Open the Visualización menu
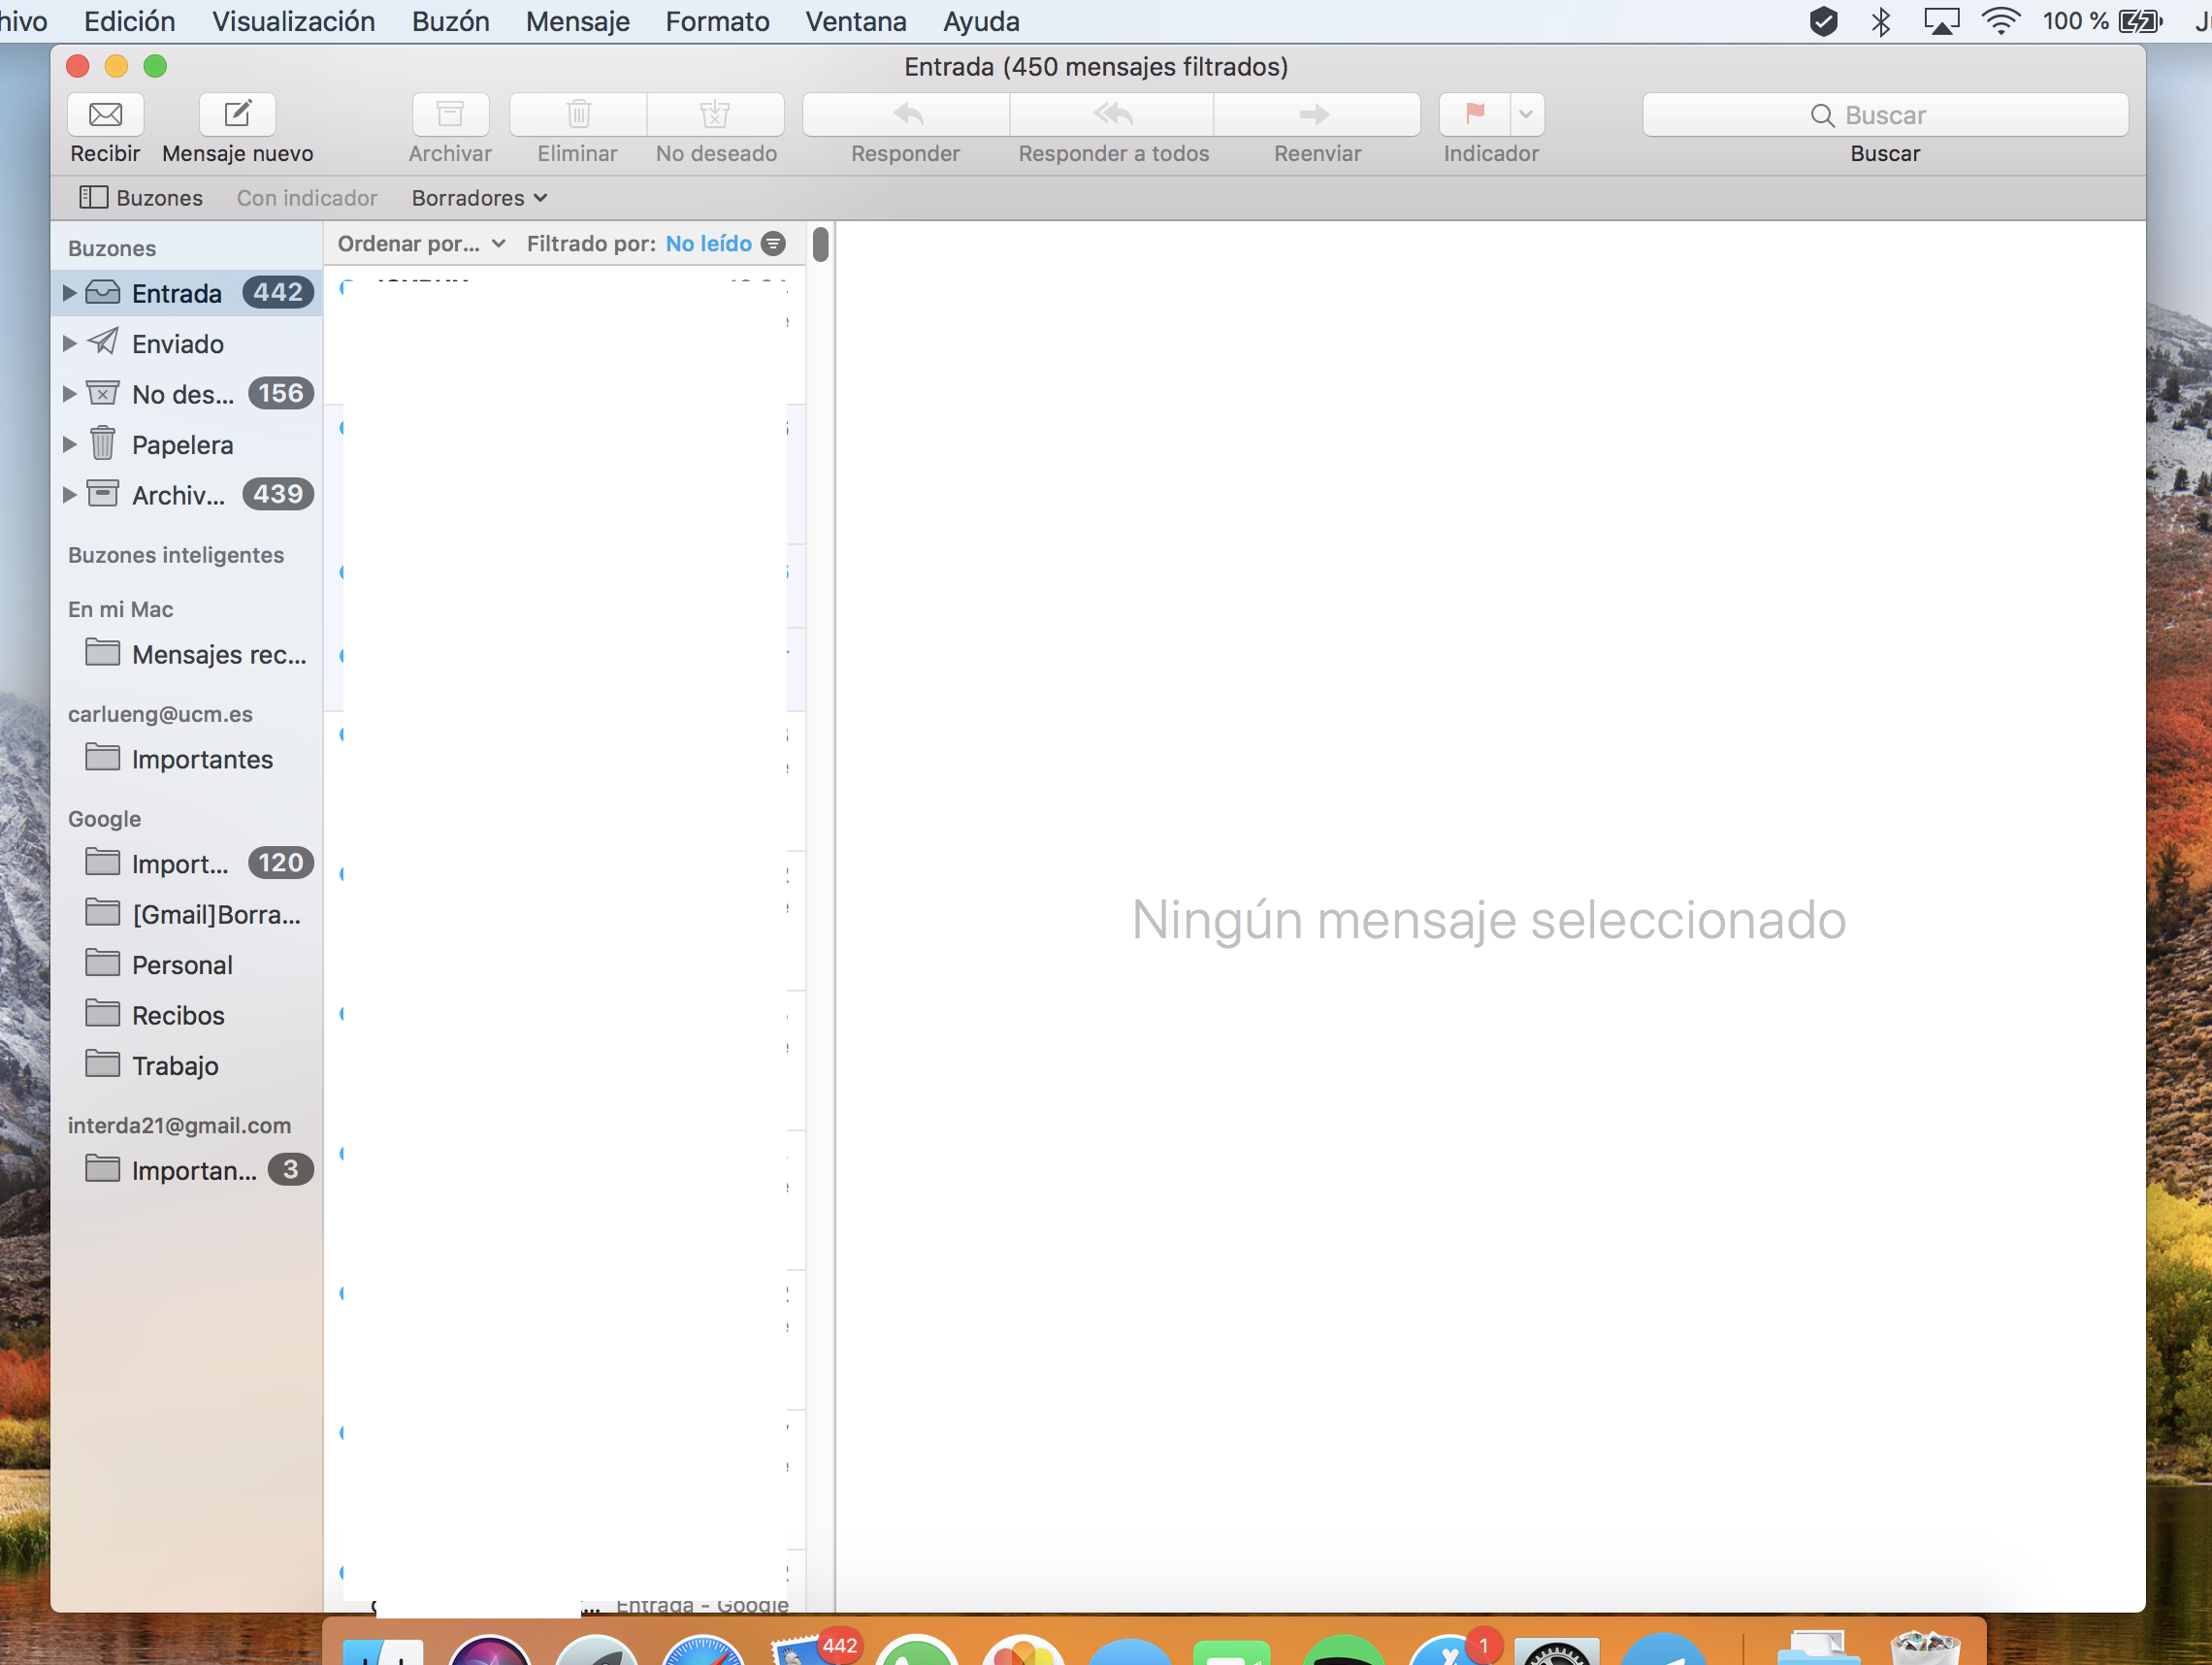 pos(293,21)
